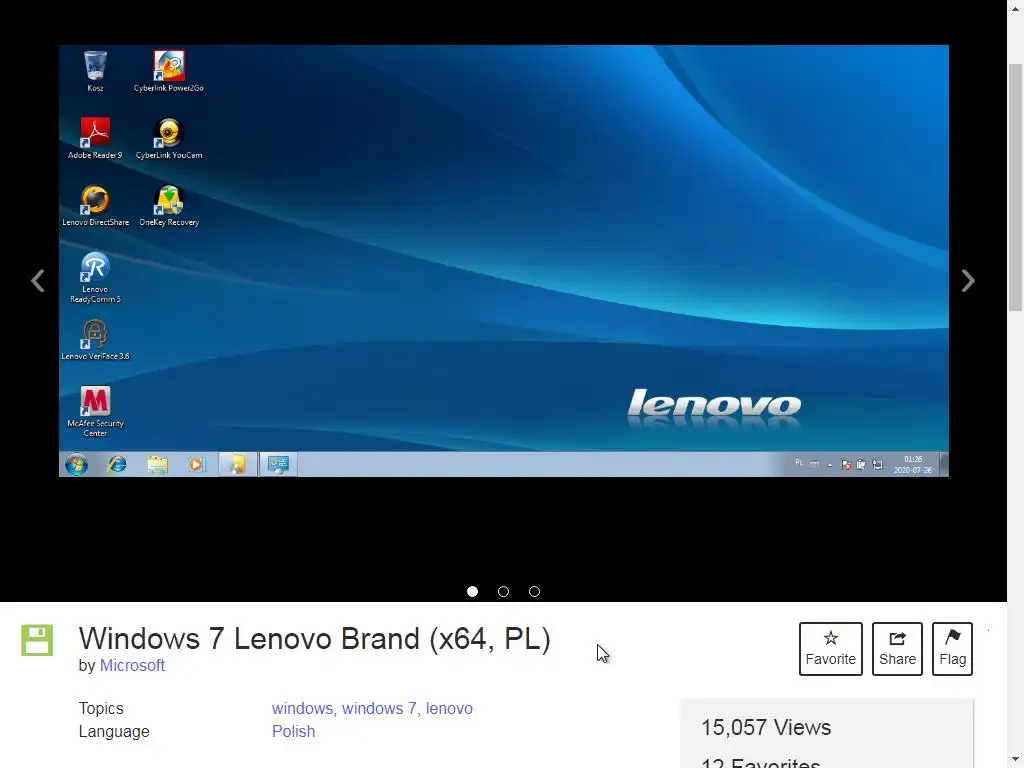1024x768 pixels.
Task: Click the Kosz recycle bin icon in screenshot
Action: click(95, 71)
